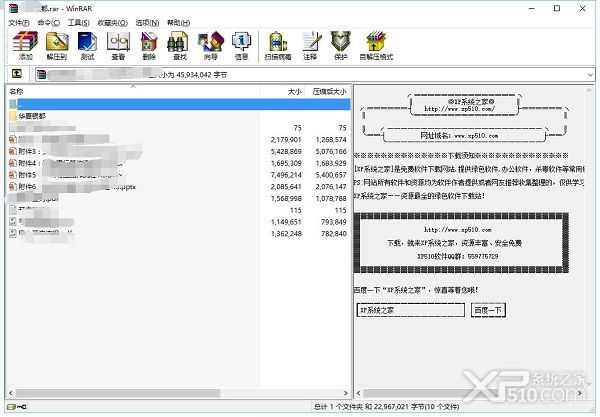Click the size value 1,695,309

[x=286, y=163]
